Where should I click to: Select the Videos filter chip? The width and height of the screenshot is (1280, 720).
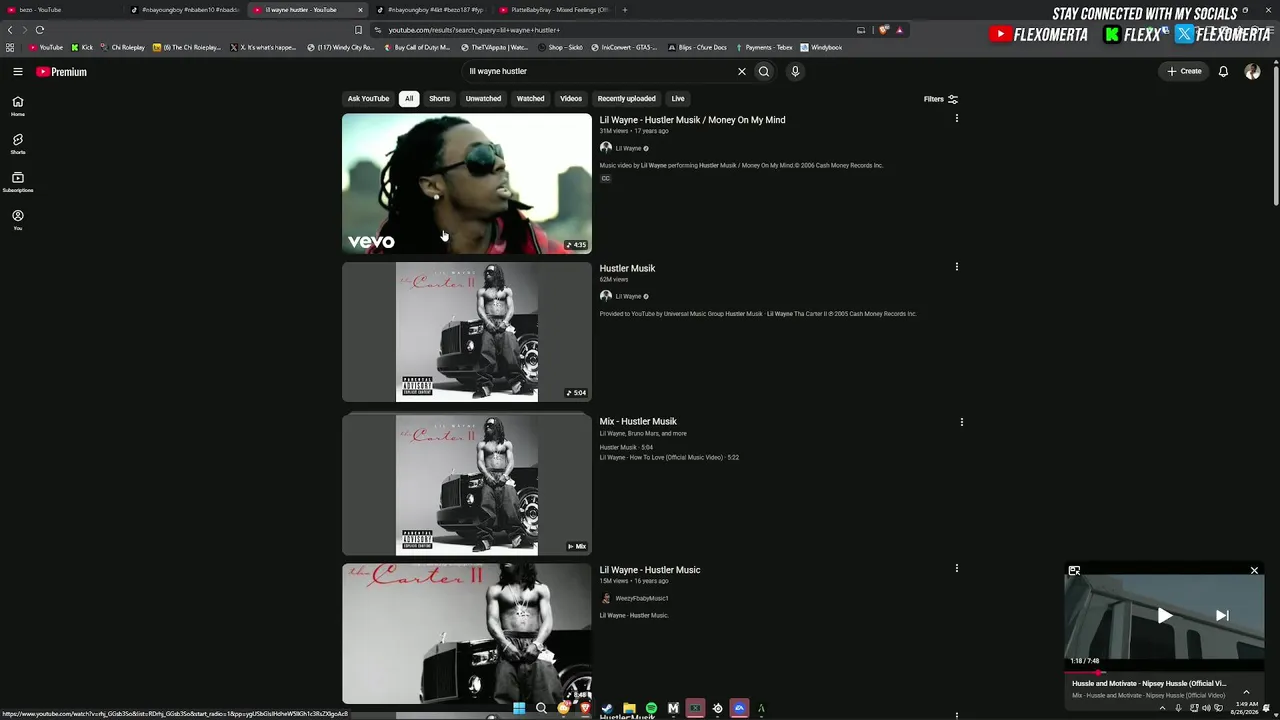(x=571, y=99)
